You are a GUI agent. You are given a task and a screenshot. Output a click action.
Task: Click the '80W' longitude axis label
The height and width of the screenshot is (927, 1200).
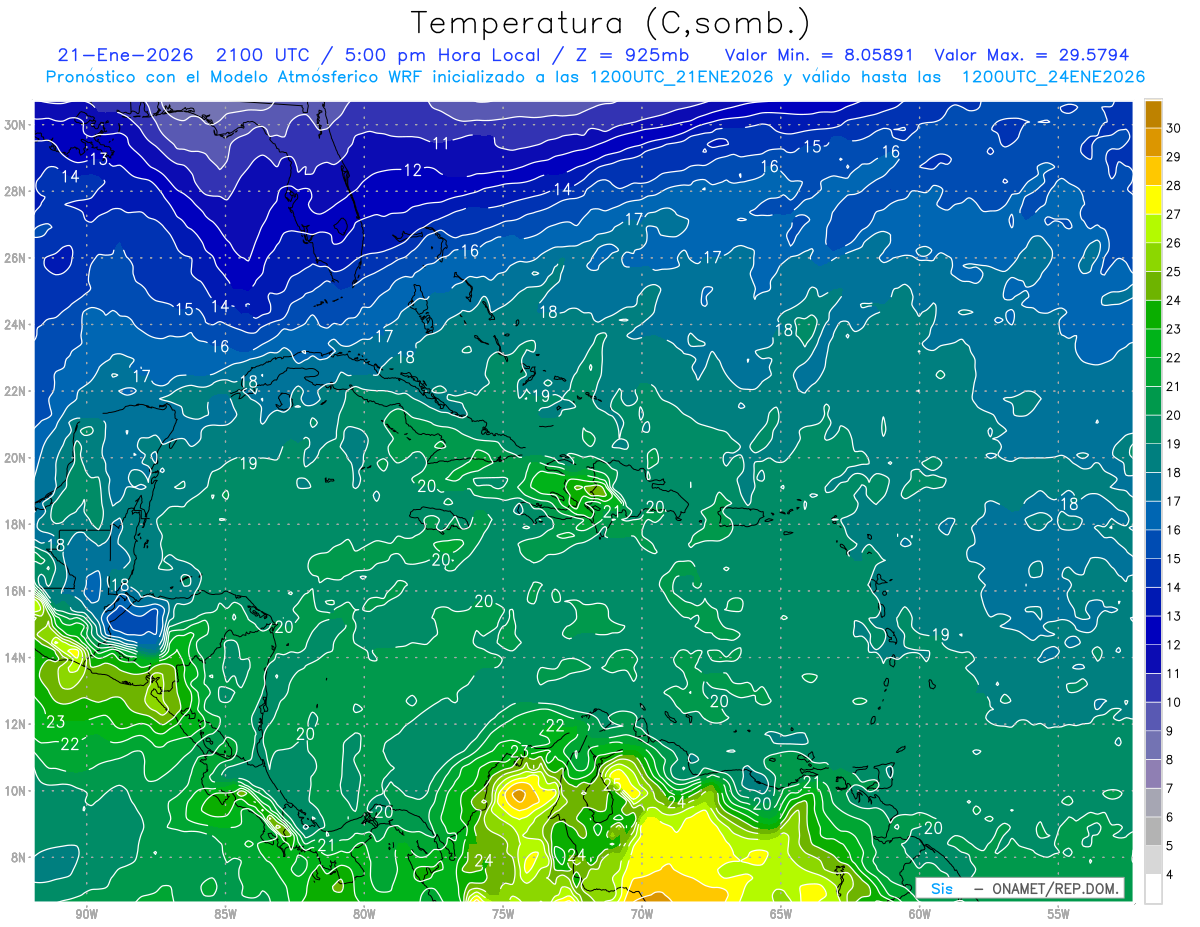click(x=364, y=915)
